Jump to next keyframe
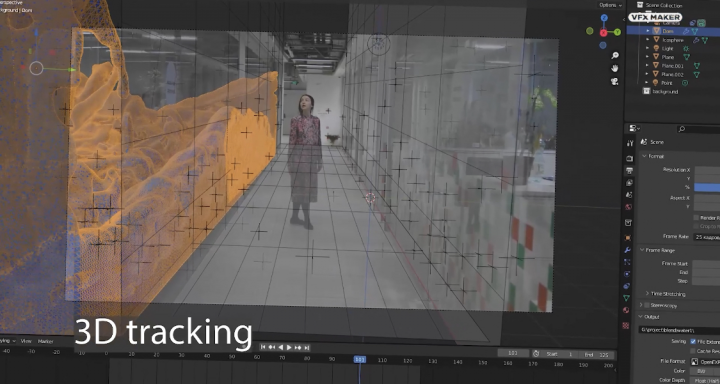The image size is (720, 384). click(x=298, y=348)
